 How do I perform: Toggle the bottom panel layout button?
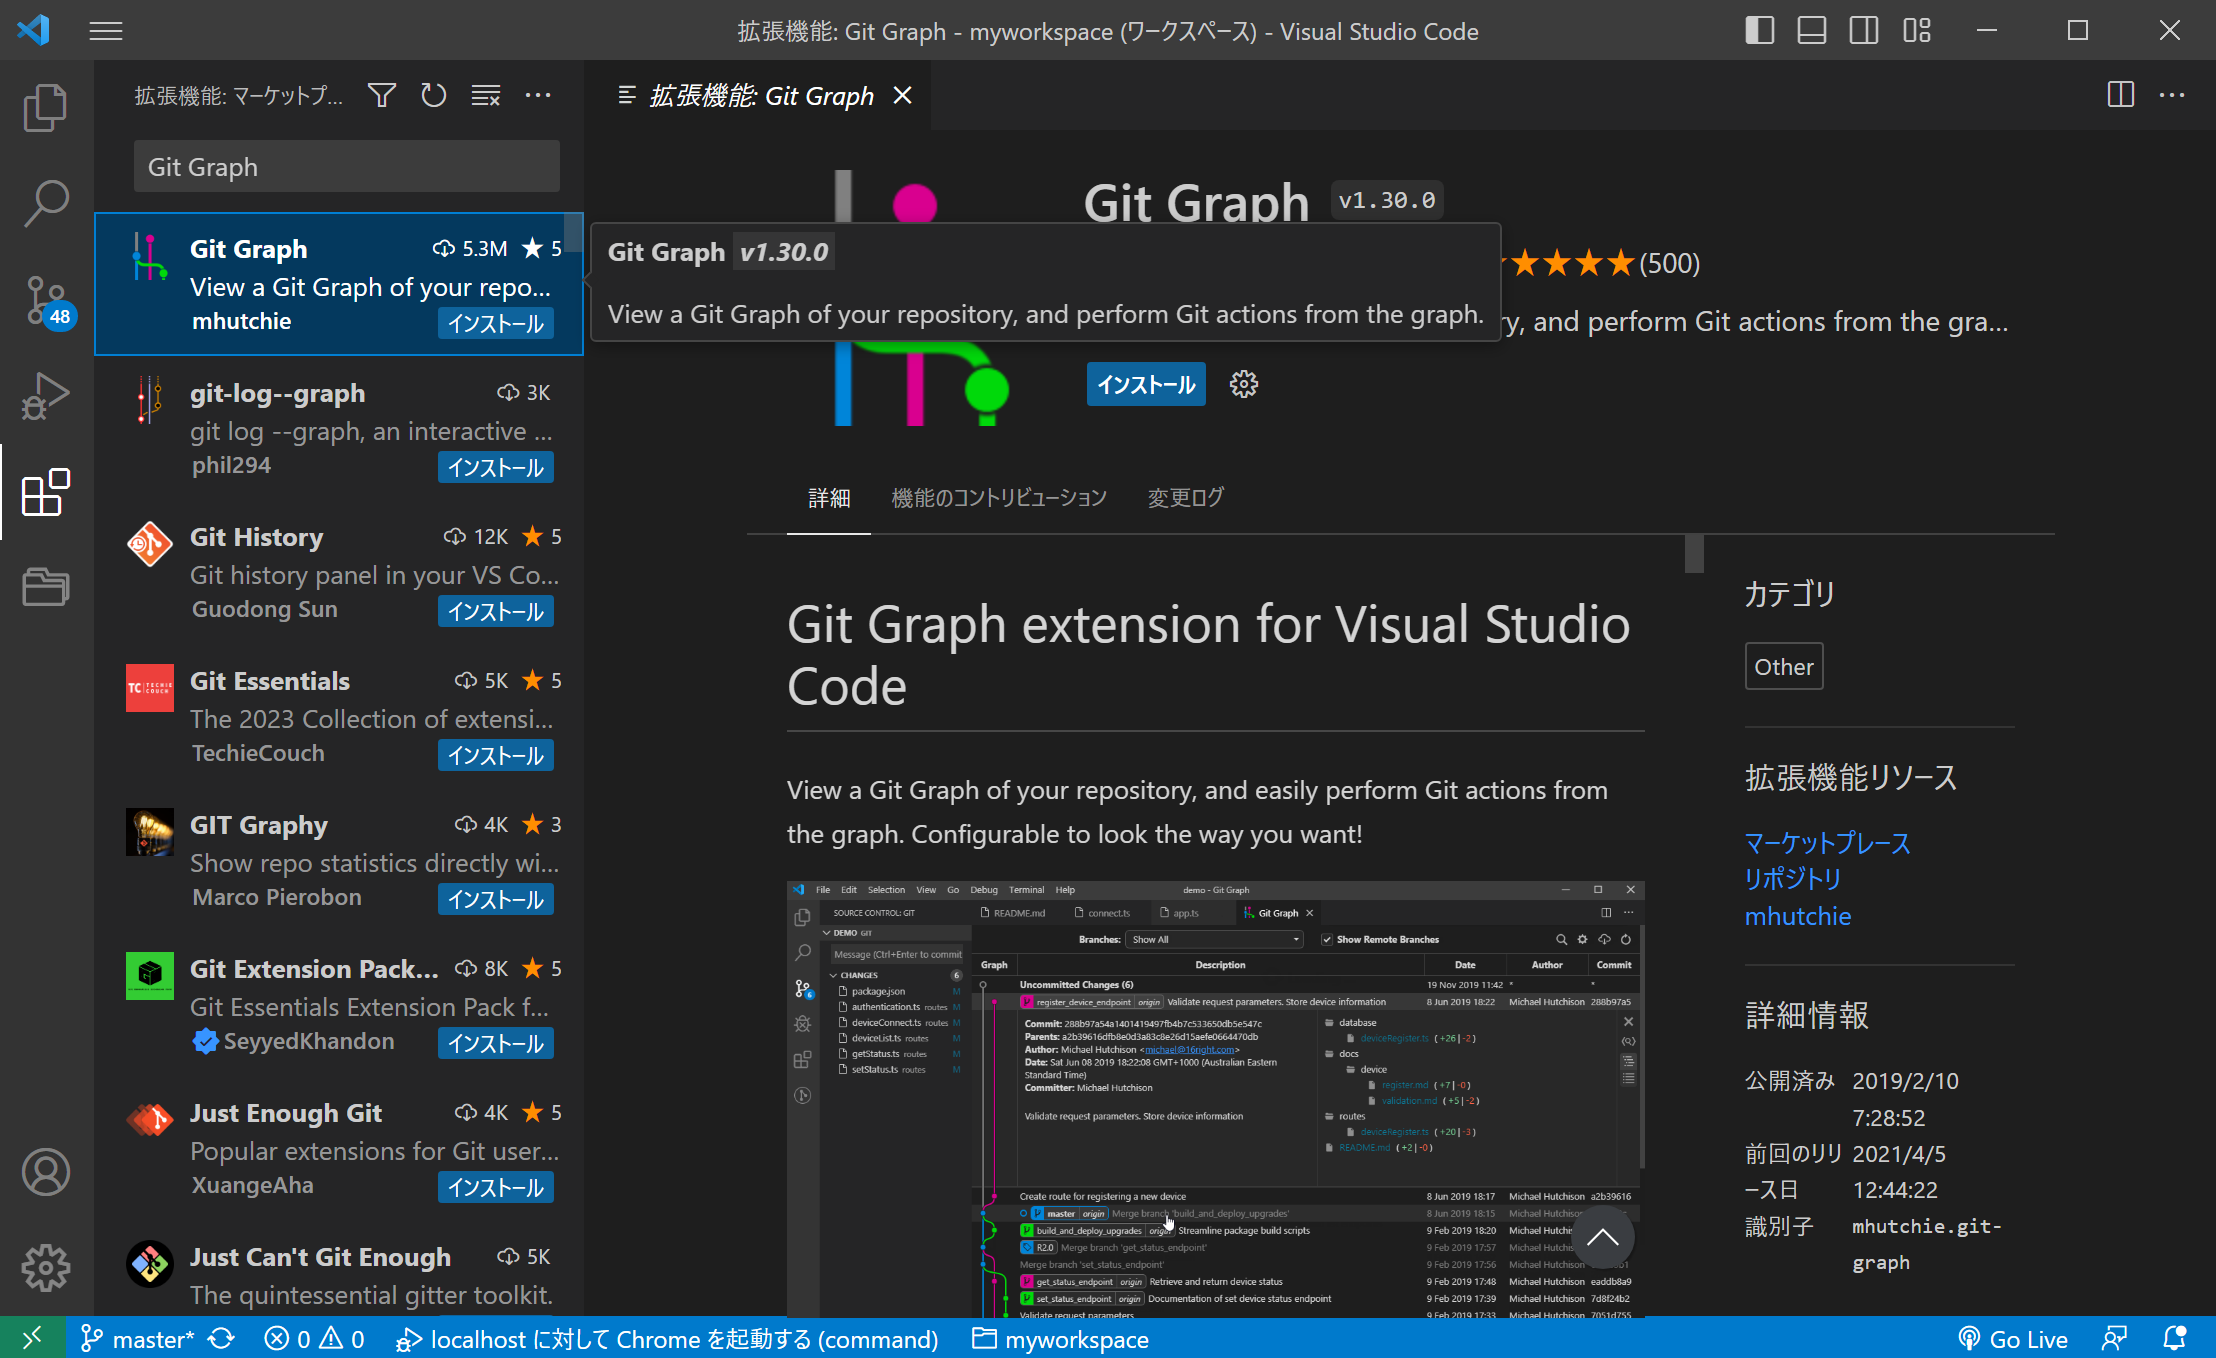(x=1811, y=31)
